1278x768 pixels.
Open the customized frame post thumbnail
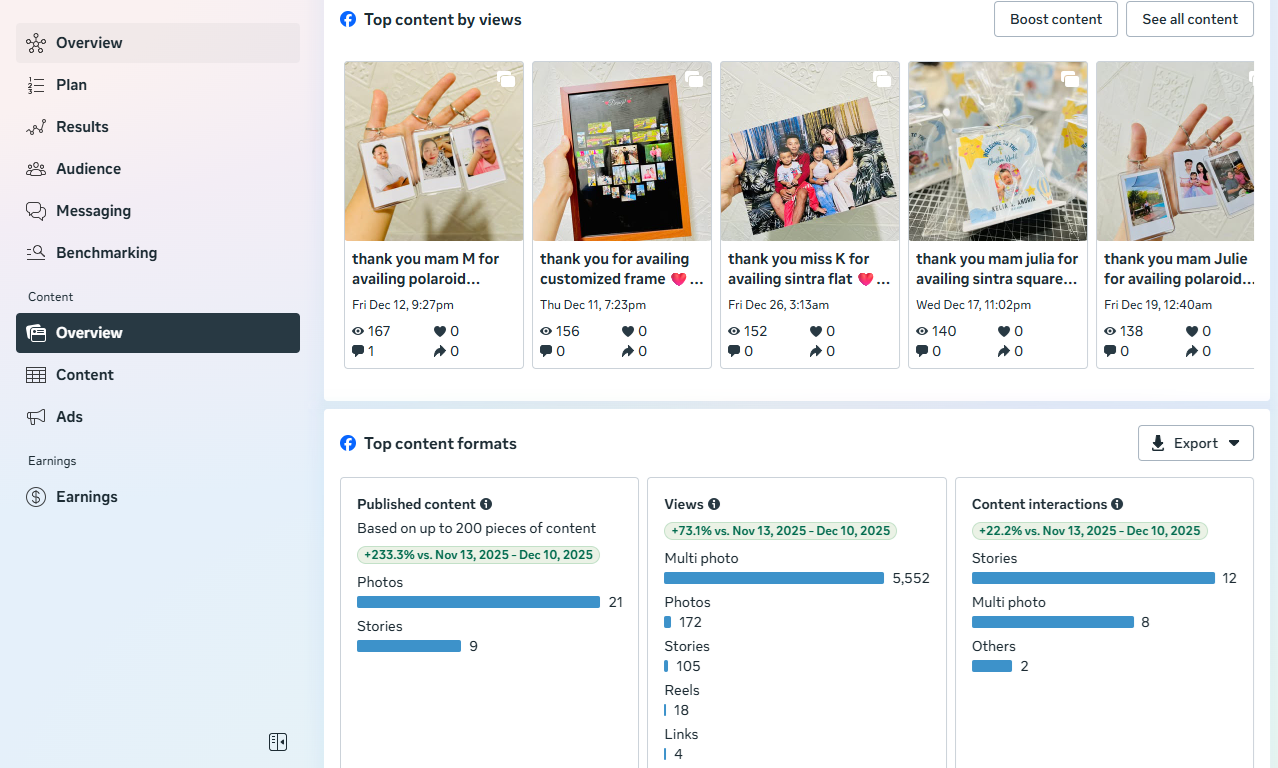621,151
